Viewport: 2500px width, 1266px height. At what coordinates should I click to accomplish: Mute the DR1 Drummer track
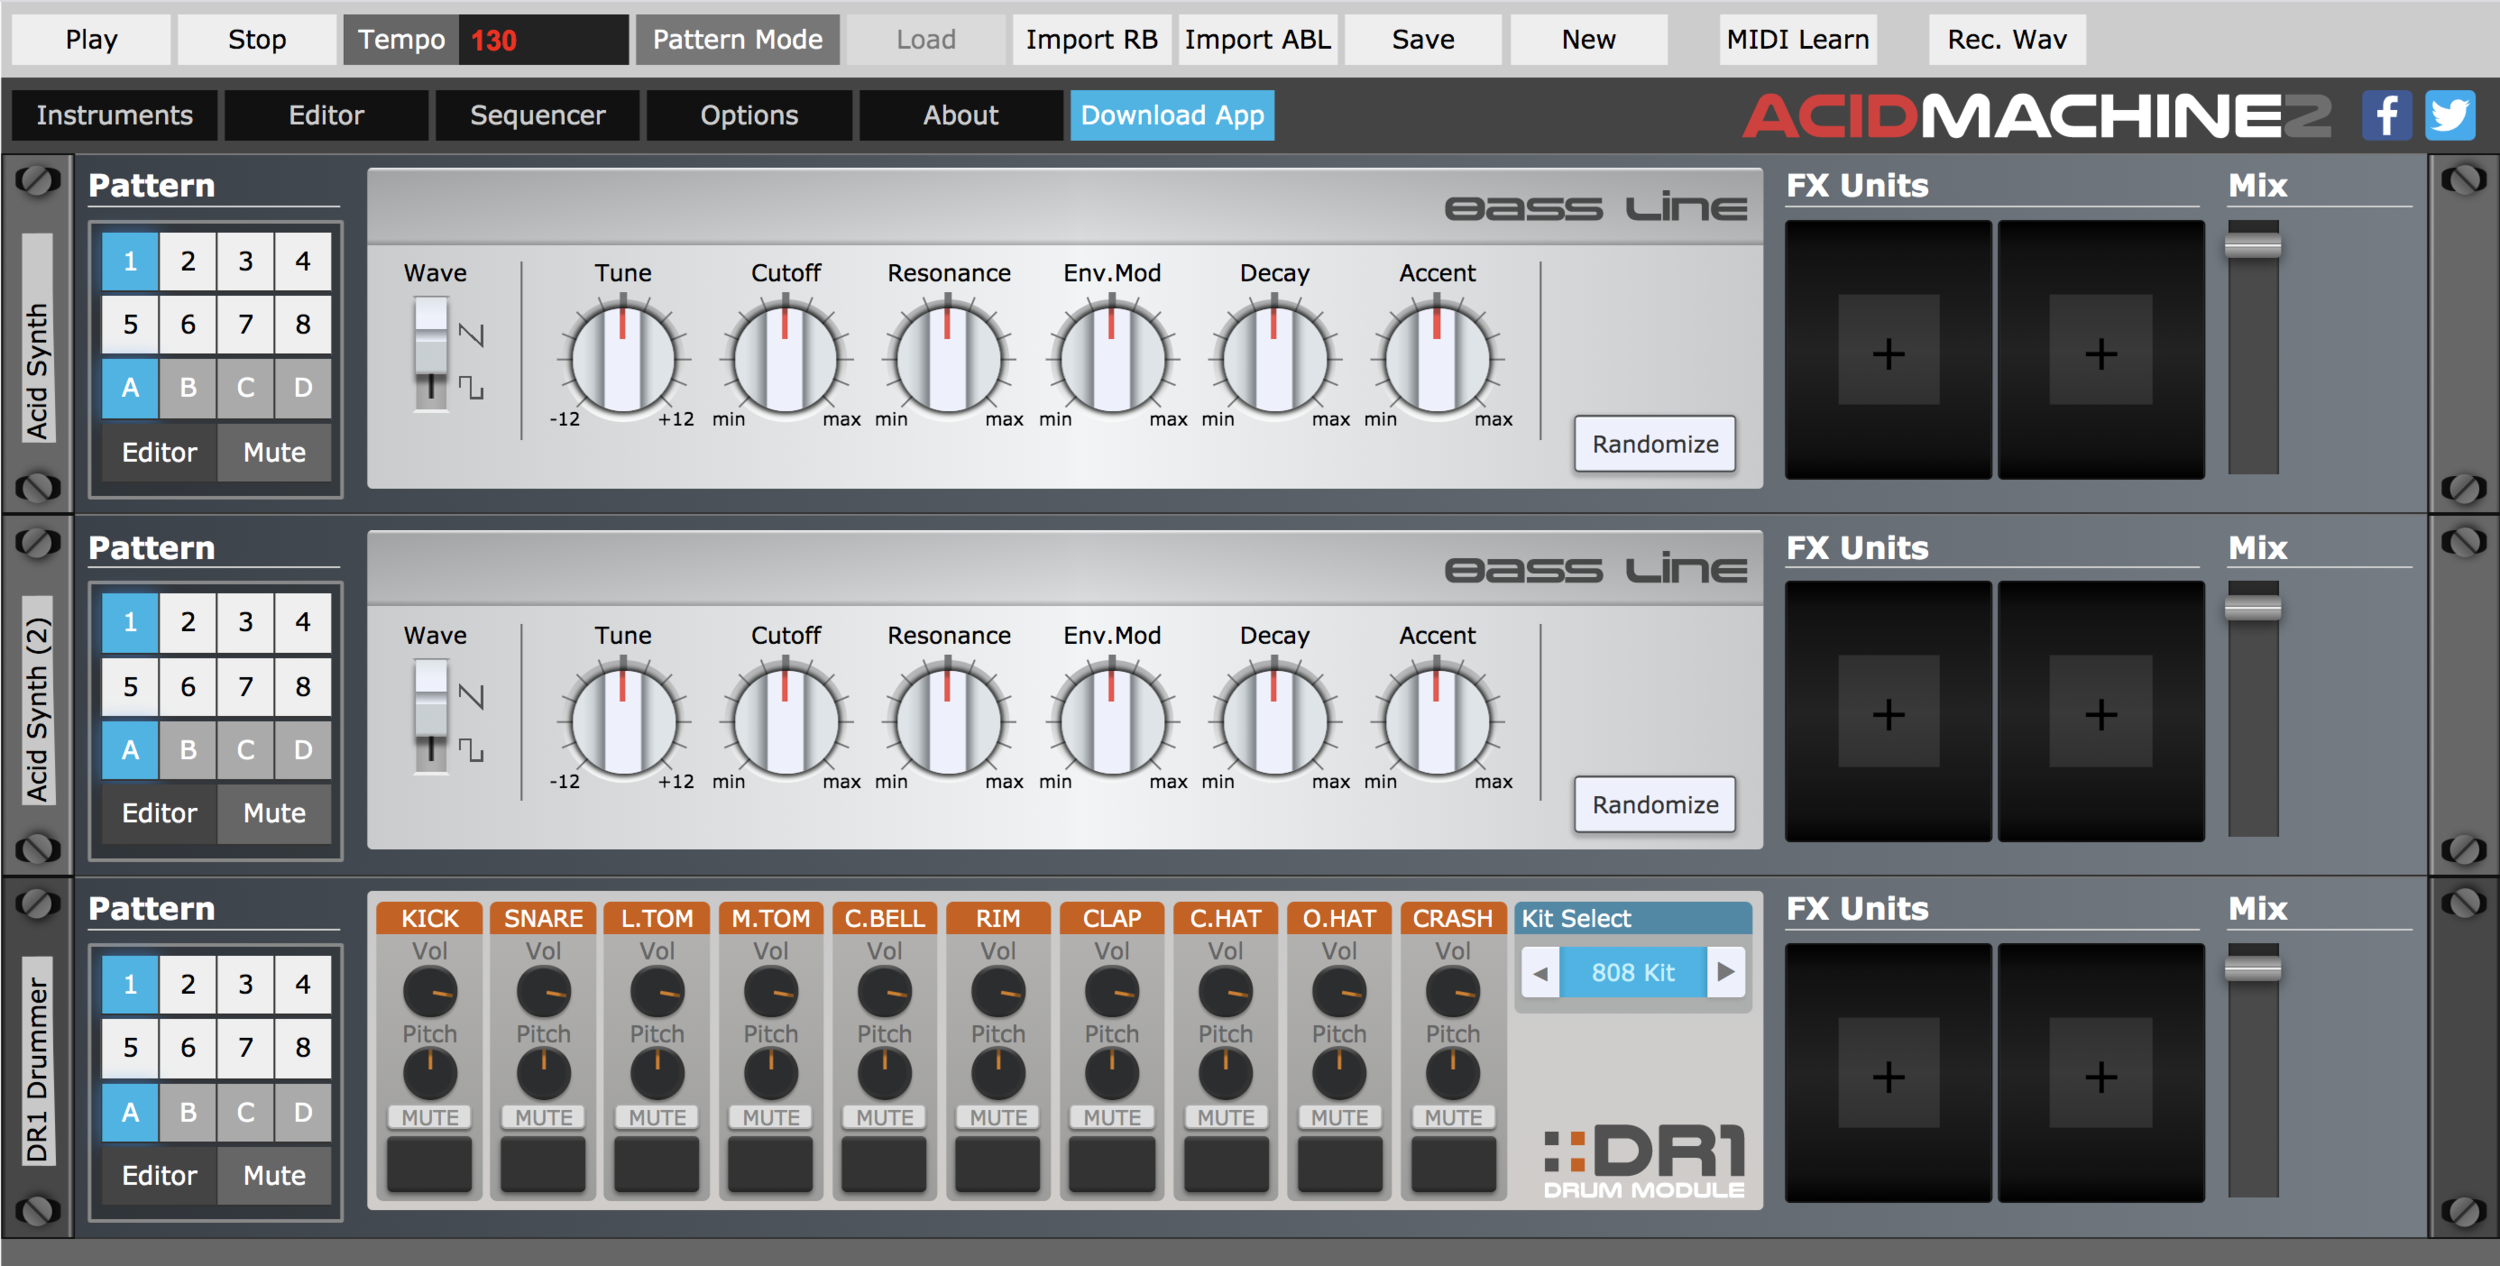click(274, 1175)
